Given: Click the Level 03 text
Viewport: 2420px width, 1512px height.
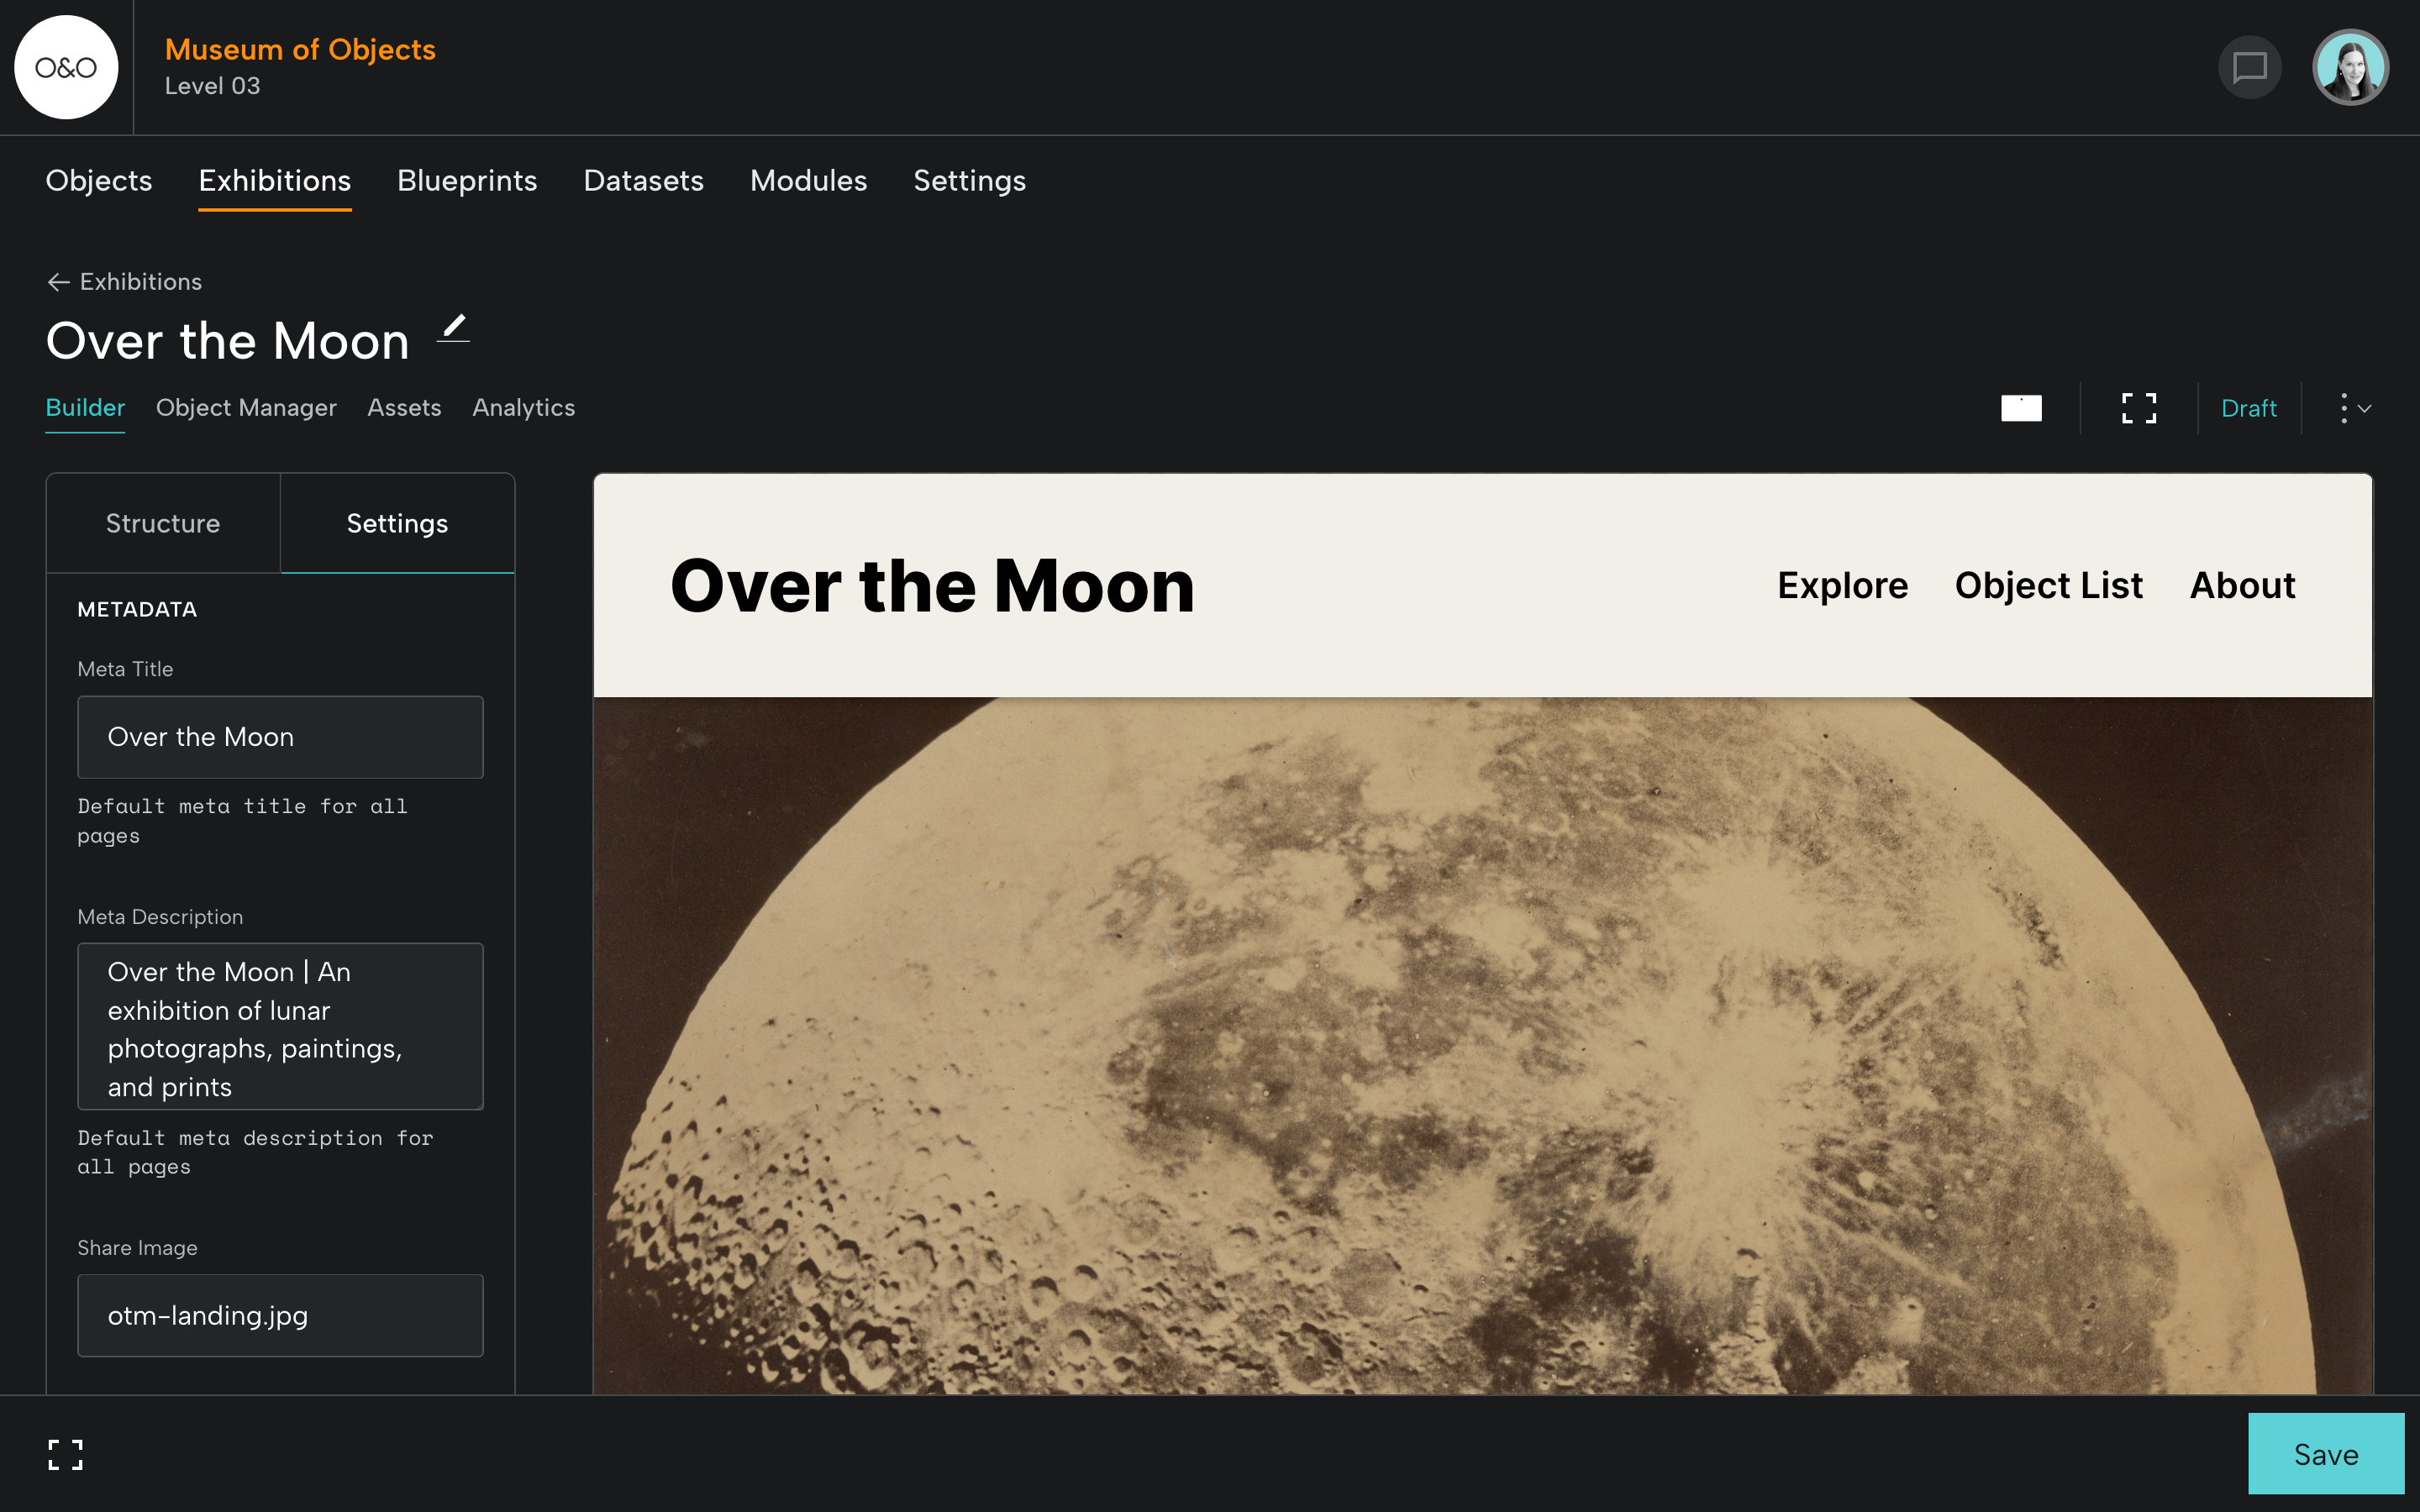Looking at the screenshot, I should point(213,86).
